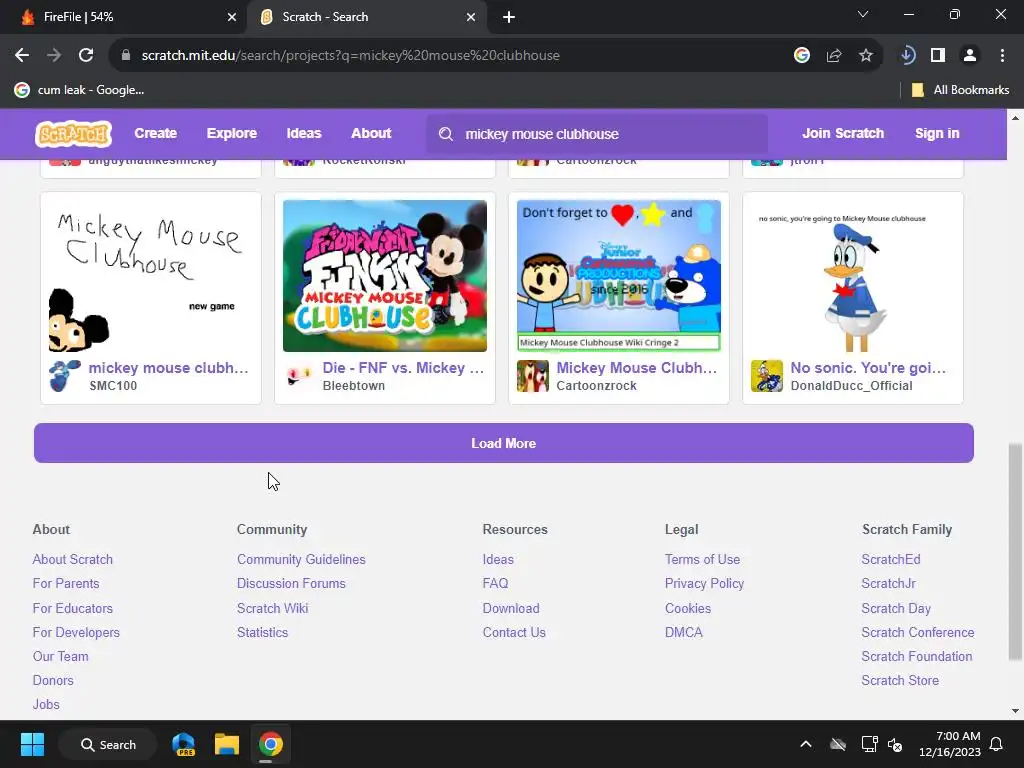Click the Chrome icon in the taskbar
1024x768 pixels.
coord(270,744)
